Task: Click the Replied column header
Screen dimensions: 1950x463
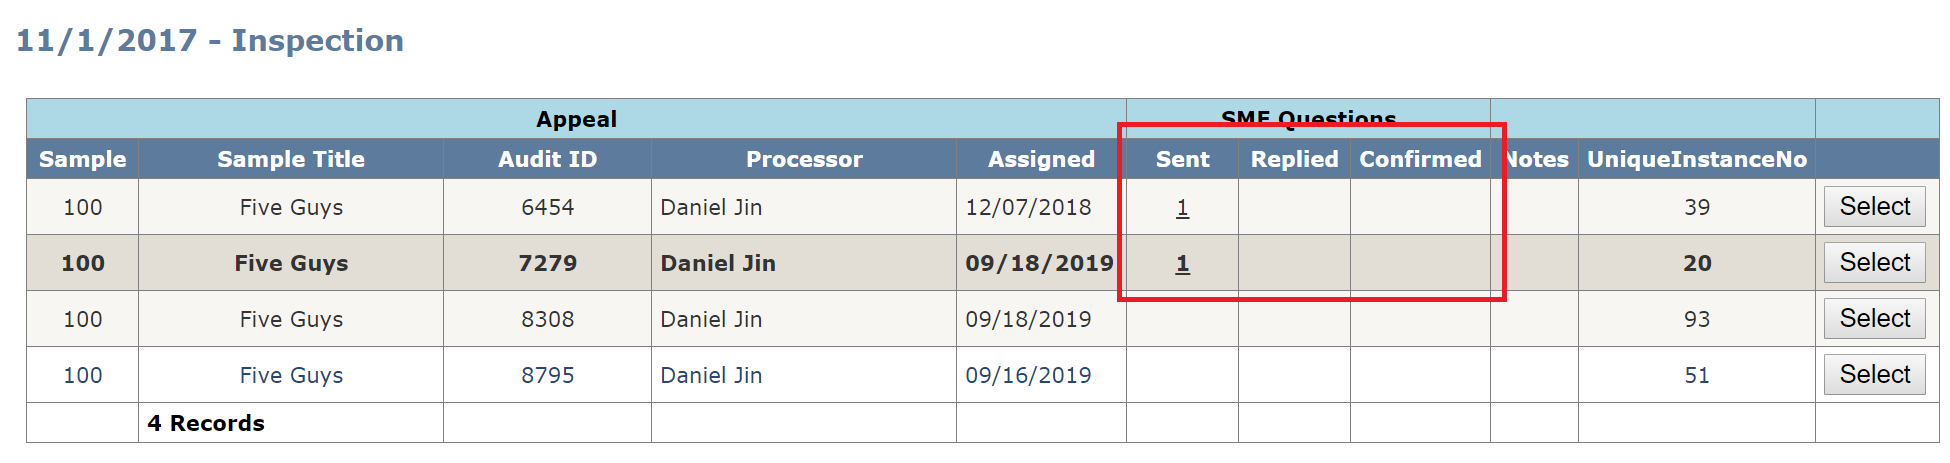Action: click(1294, 159)
